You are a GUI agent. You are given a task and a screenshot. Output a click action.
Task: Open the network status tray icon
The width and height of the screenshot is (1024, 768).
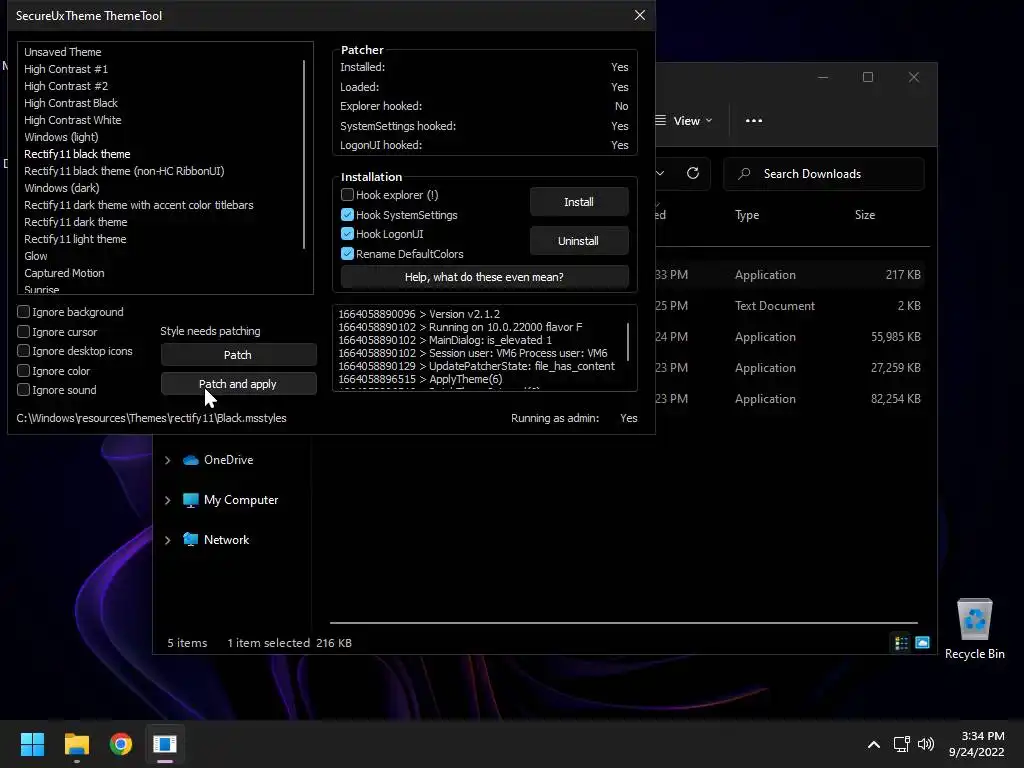pos(902,744)
